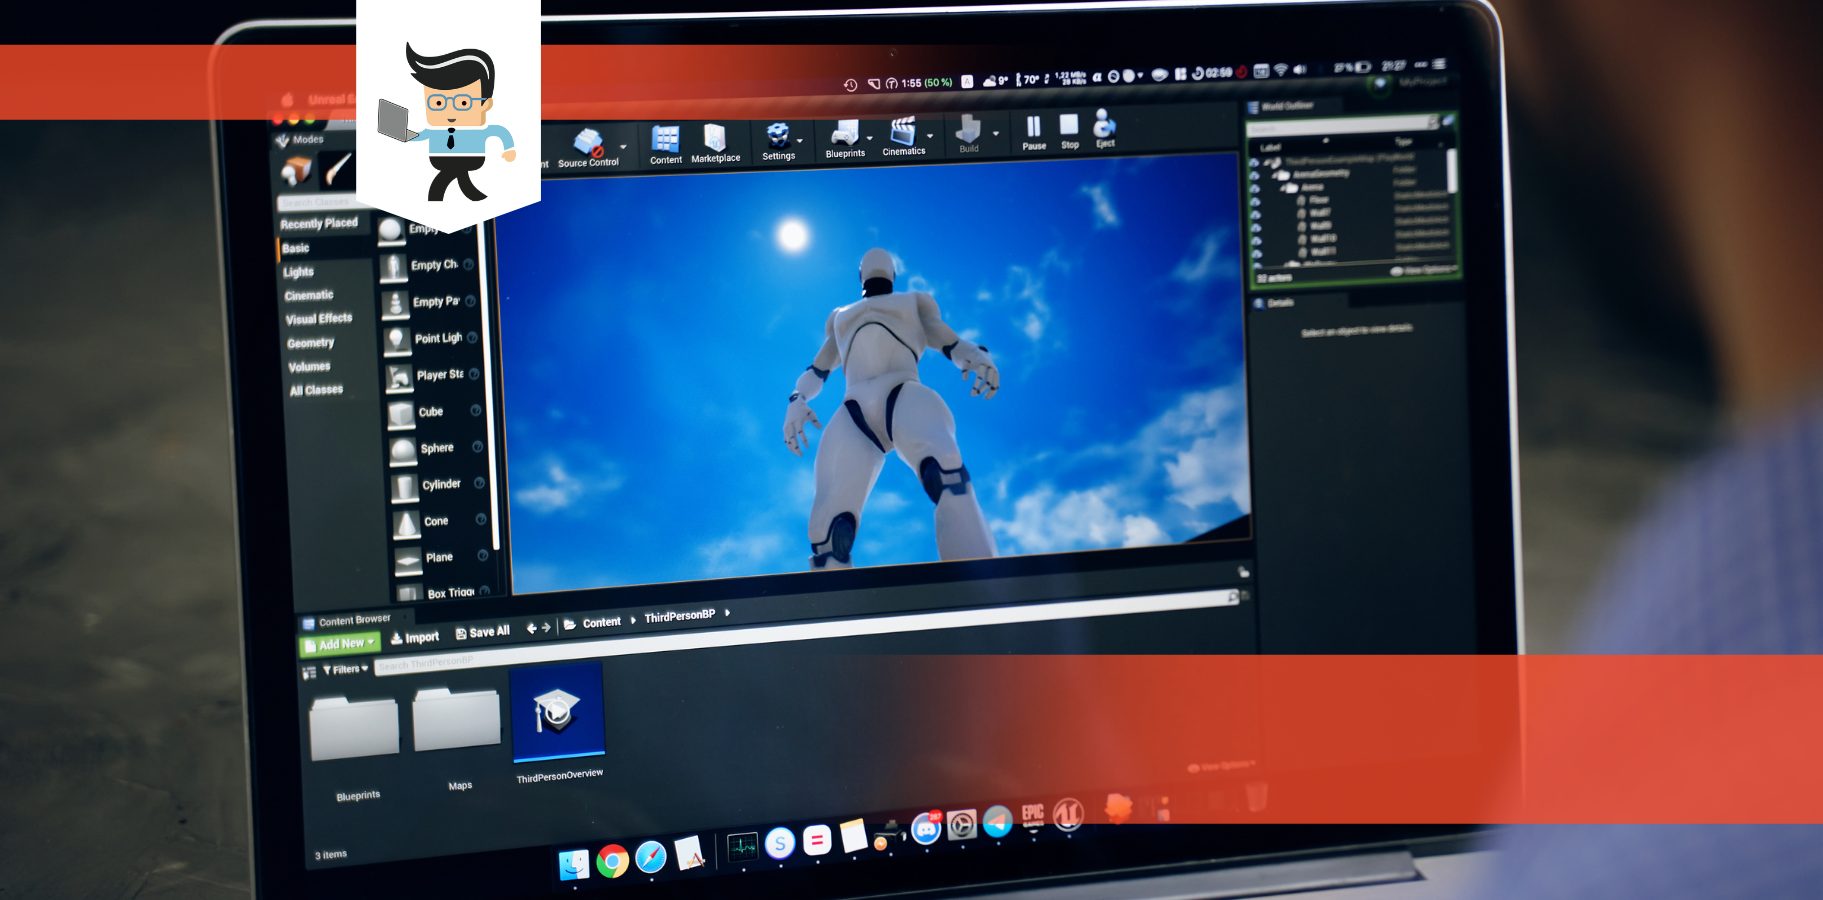The height and width of the screenshot is (900, 1823).
Task: Open the Filters dropdown in Content Browser
Action: [x=345, y=669]
